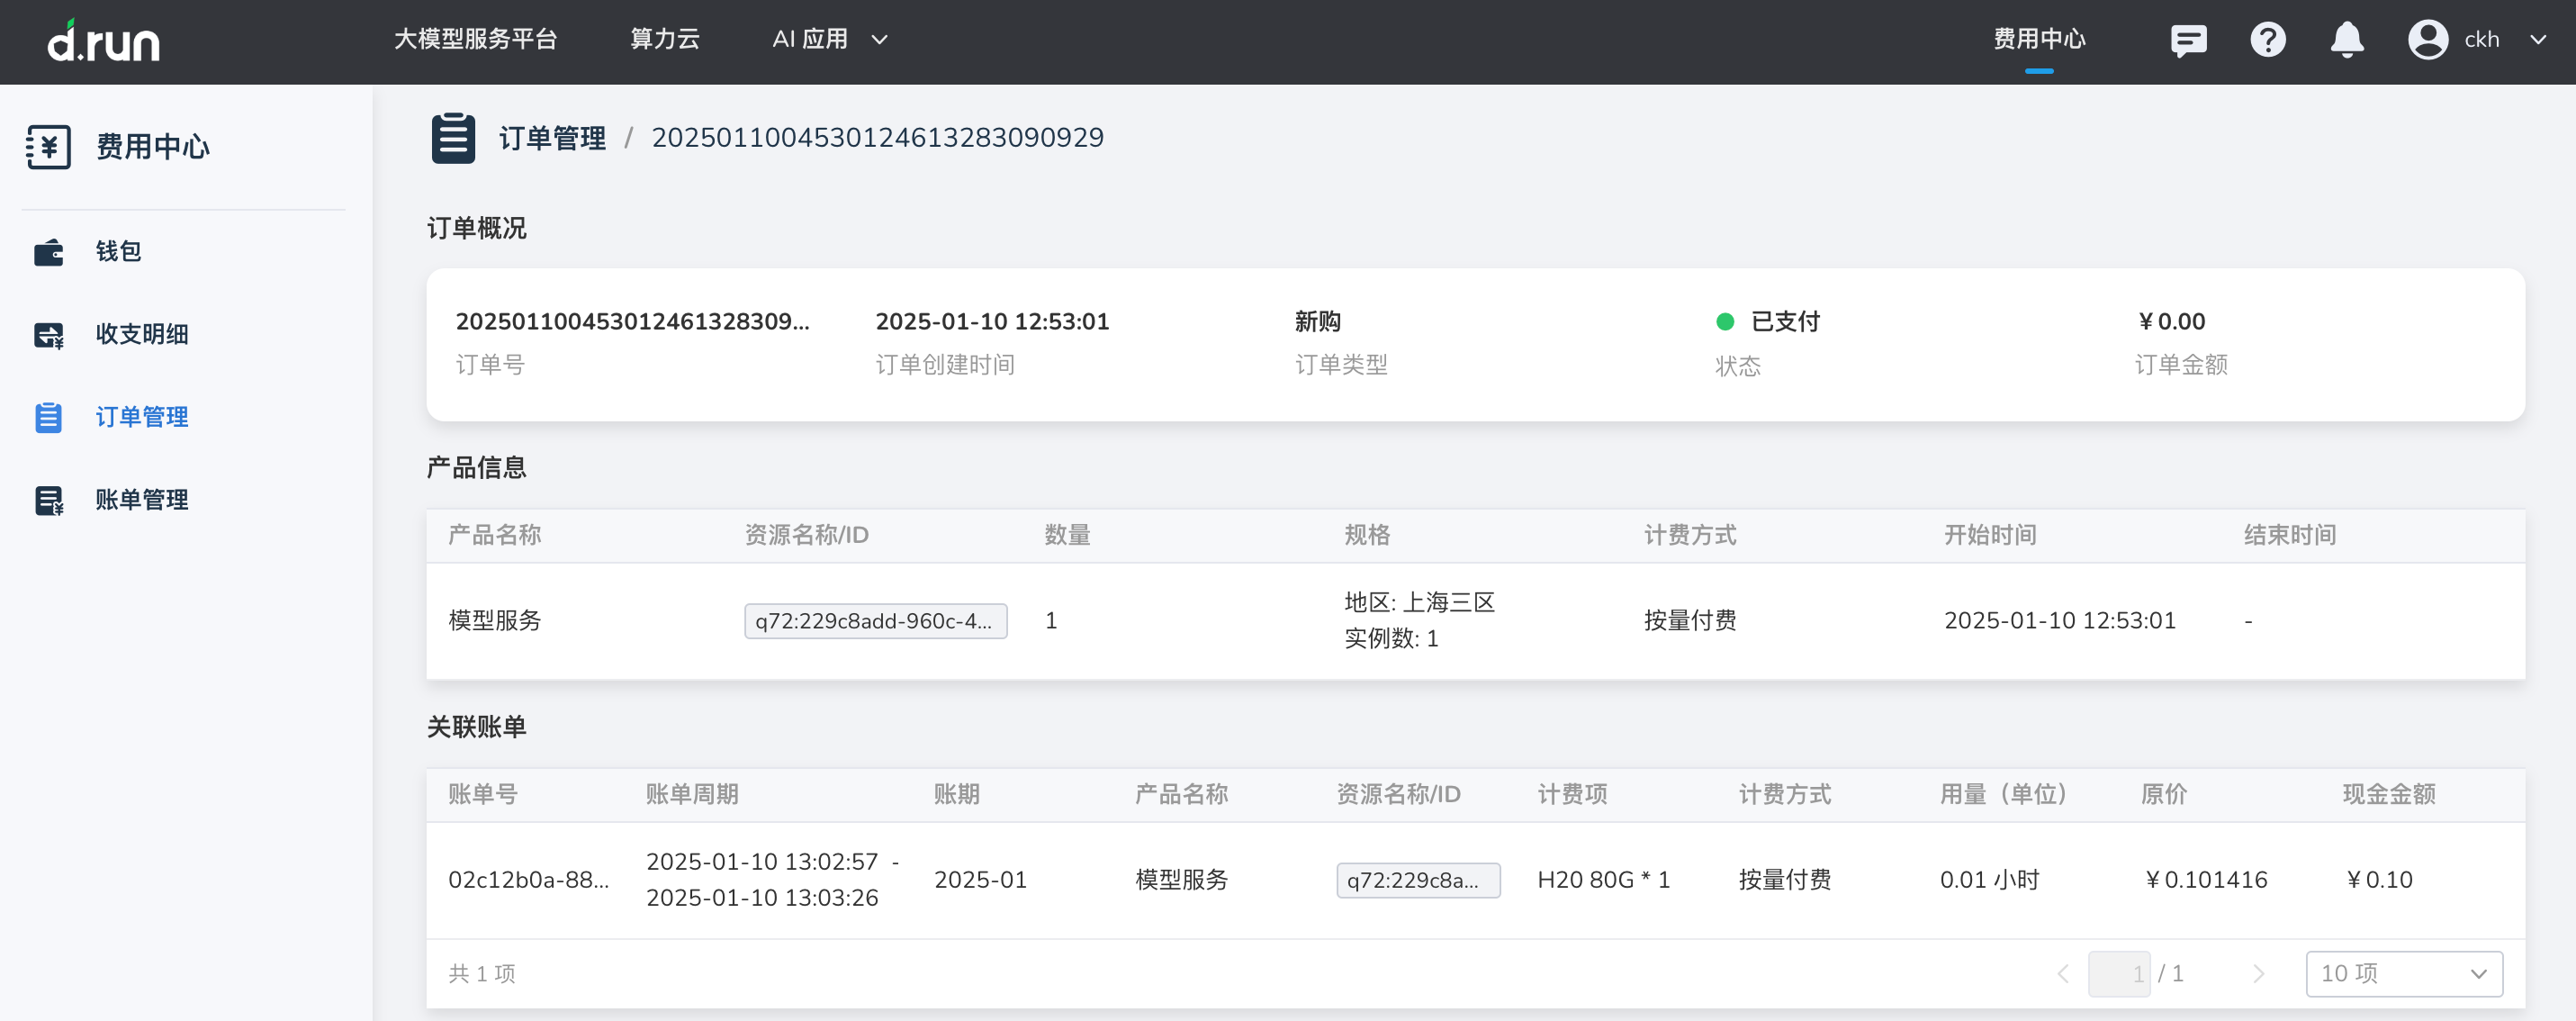Open the chat messages icon
This screenshot has width=2576, height=1021.
coord(2188,40)
